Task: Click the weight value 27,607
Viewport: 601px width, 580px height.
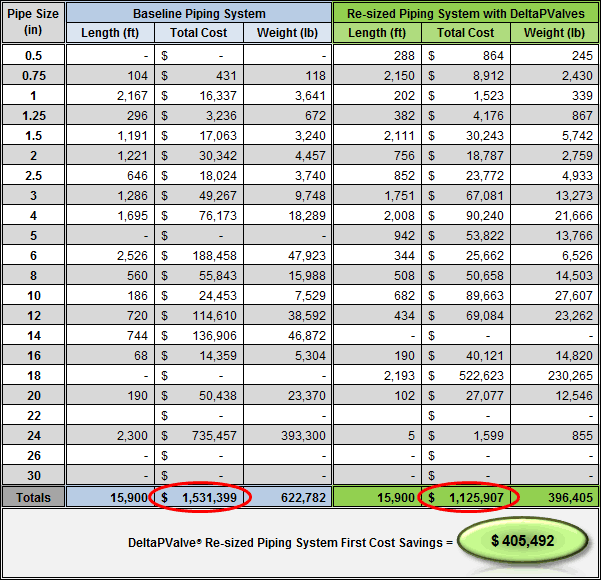Action: pos(574,296)
